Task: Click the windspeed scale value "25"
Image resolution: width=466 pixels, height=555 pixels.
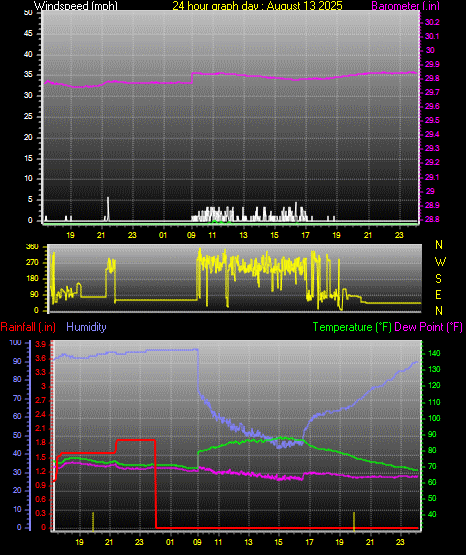Action: pos(28,116)
